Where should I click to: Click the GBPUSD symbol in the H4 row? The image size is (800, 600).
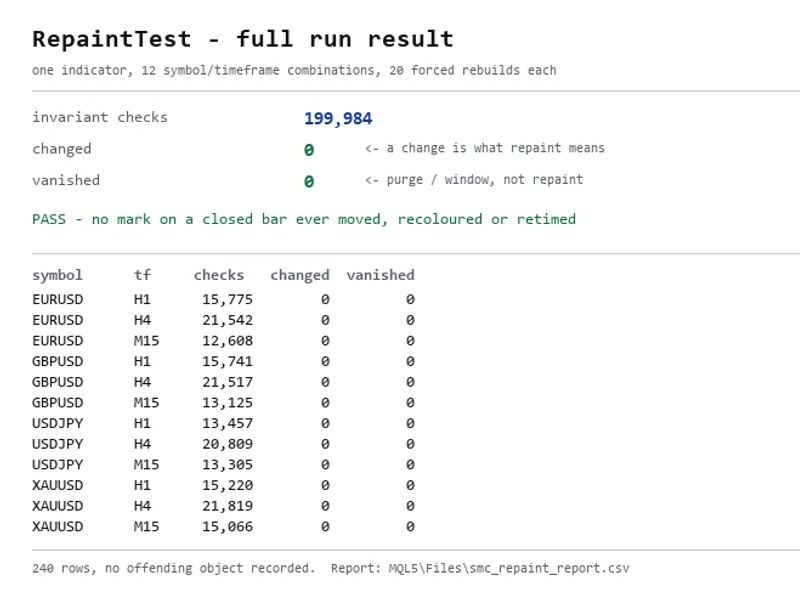click(58, 382)
